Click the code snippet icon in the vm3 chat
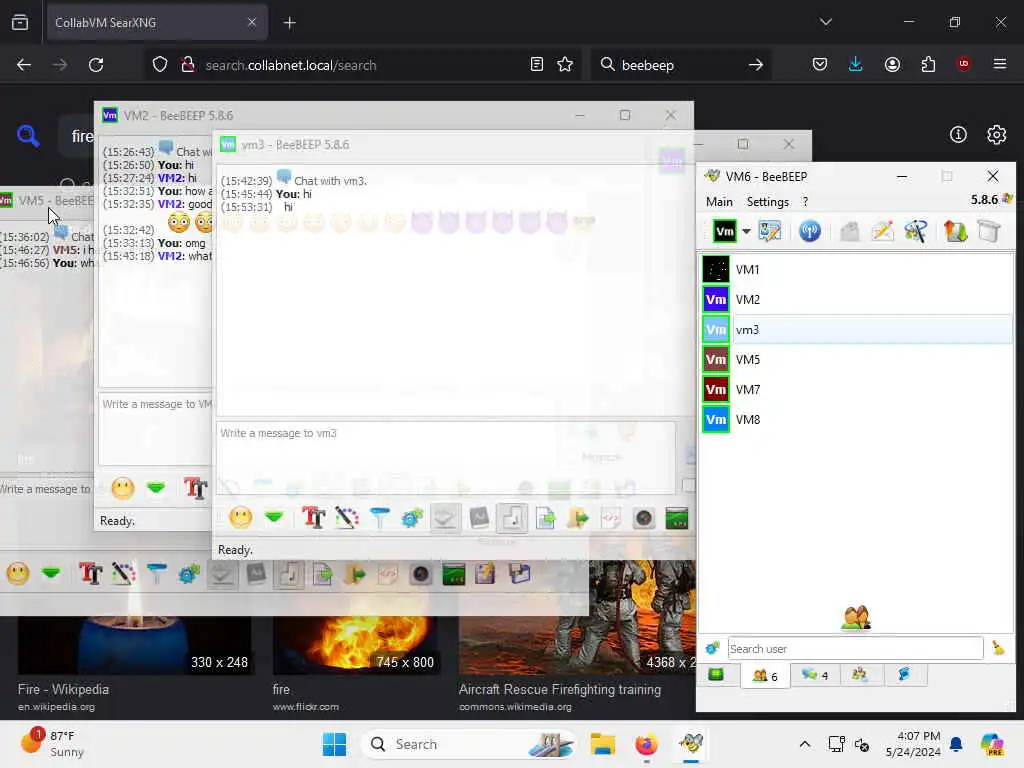This screenshot has height=768, width=1024. [611, 519]
